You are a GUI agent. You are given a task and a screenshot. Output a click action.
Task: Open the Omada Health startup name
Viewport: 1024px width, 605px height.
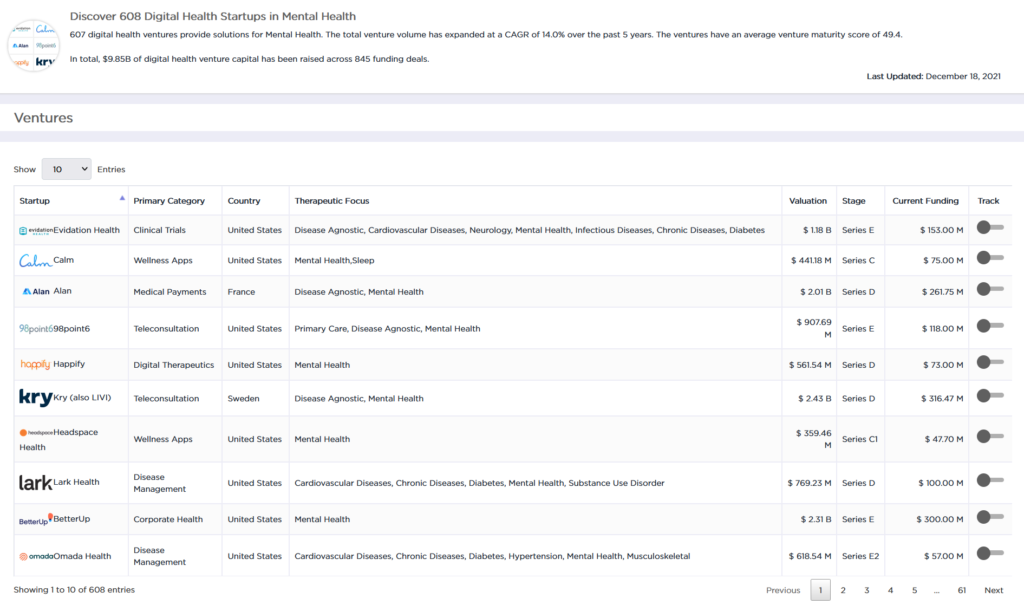[82, 556]
